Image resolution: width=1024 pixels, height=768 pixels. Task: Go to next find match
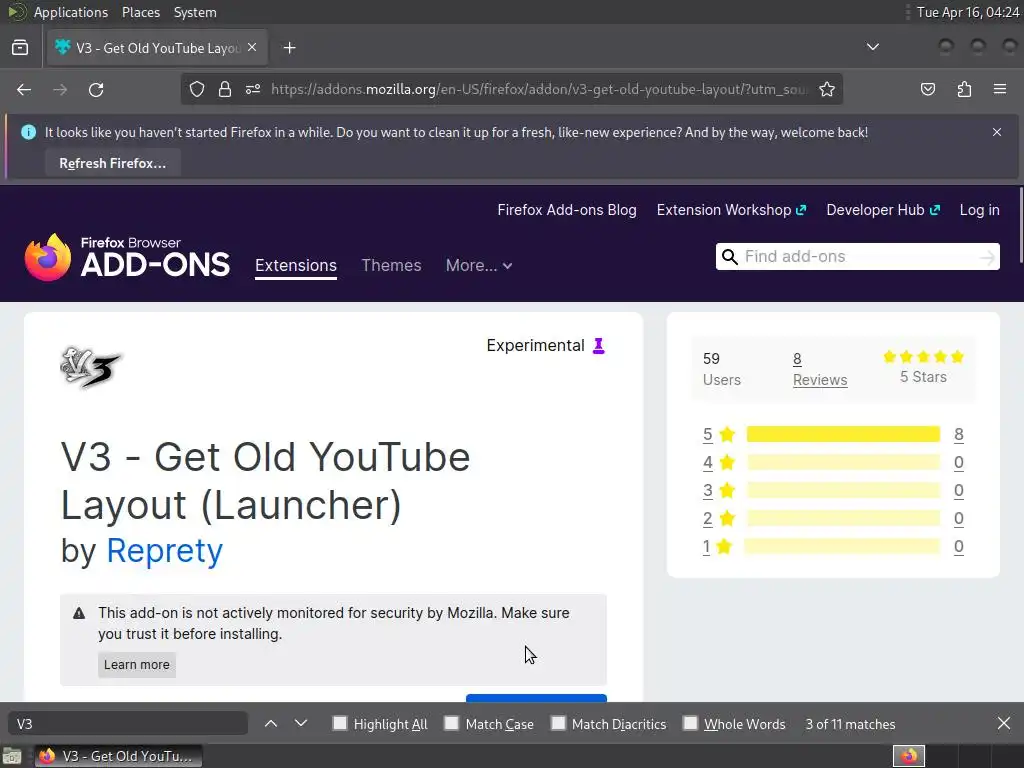(300, 724)
